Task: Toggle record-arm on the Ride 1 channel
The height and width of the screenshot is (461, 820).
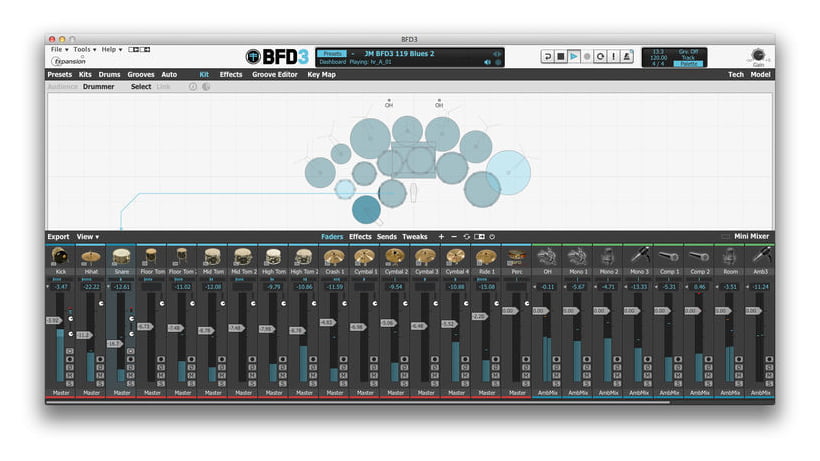Action: [x=496, y=360]
